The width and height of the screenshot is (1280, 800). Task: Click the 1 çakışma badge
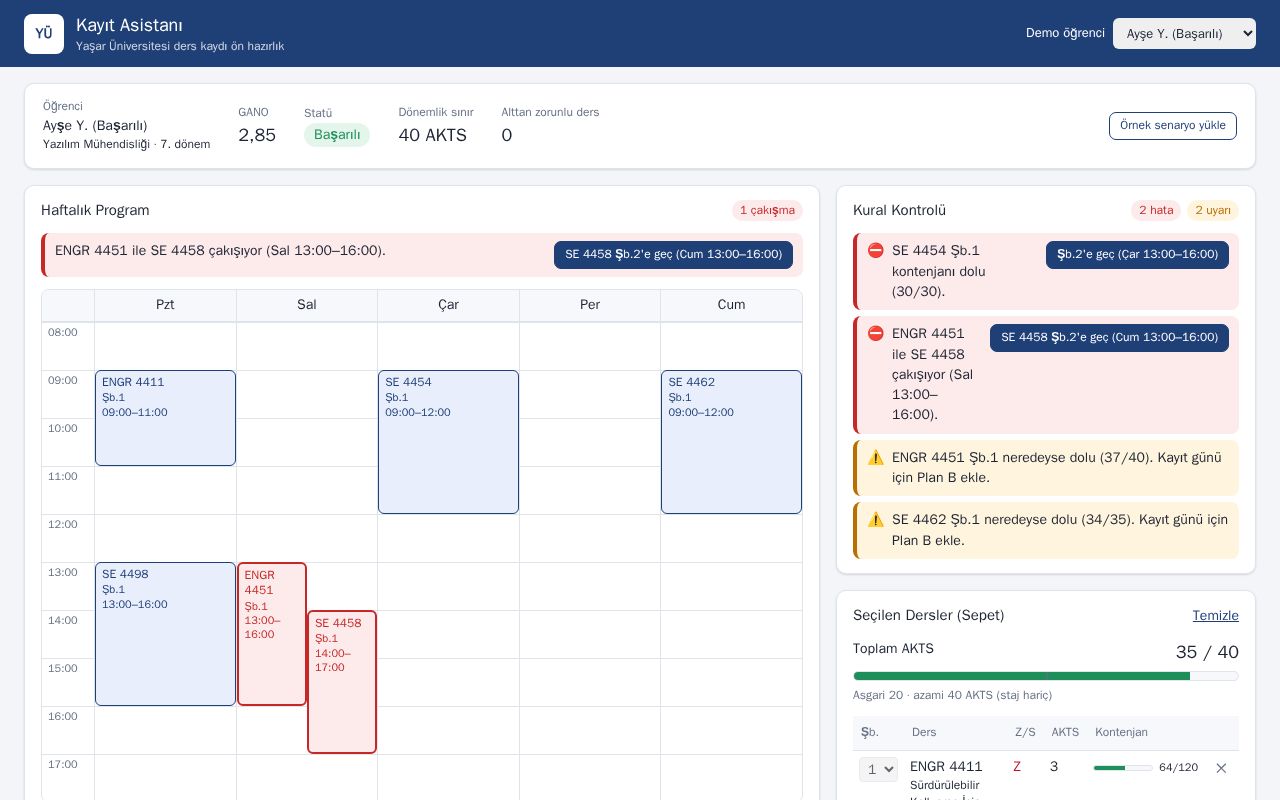click(767, 210)
